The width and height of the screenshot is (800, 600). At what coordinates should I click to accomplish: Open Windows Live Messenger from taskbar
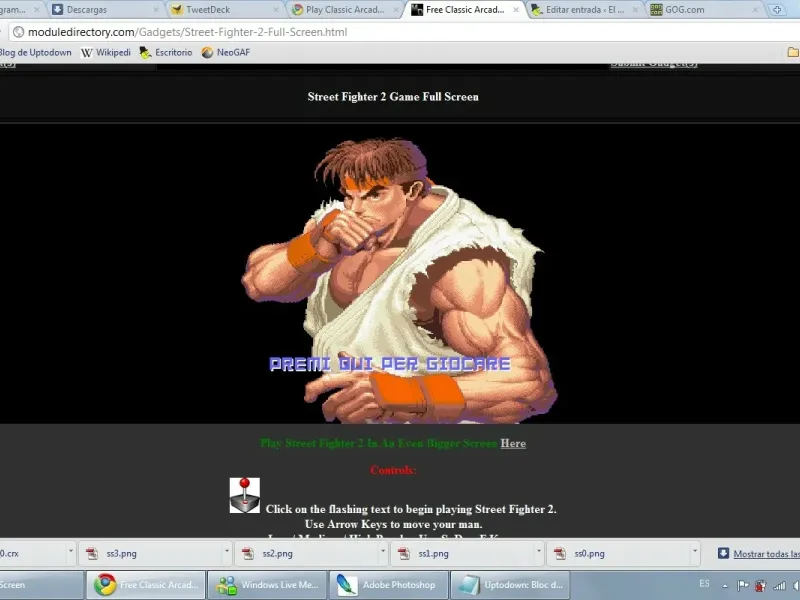tap(268, 585)
